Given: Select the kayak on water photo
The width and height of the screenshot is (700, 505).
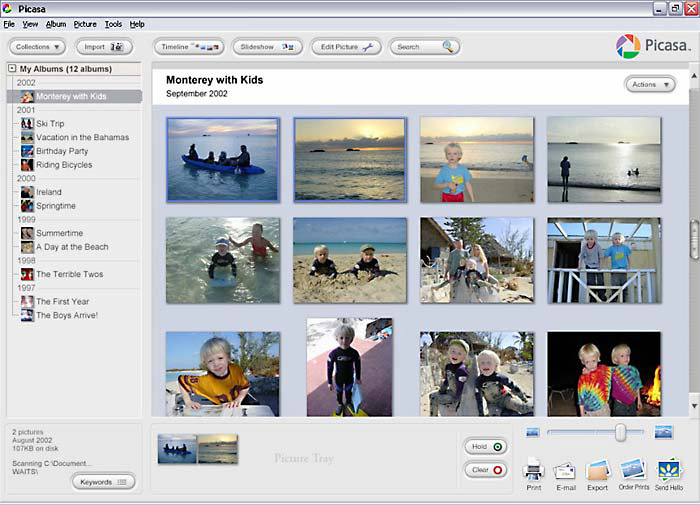Looking at the screenshot, I should coord(223,160).
